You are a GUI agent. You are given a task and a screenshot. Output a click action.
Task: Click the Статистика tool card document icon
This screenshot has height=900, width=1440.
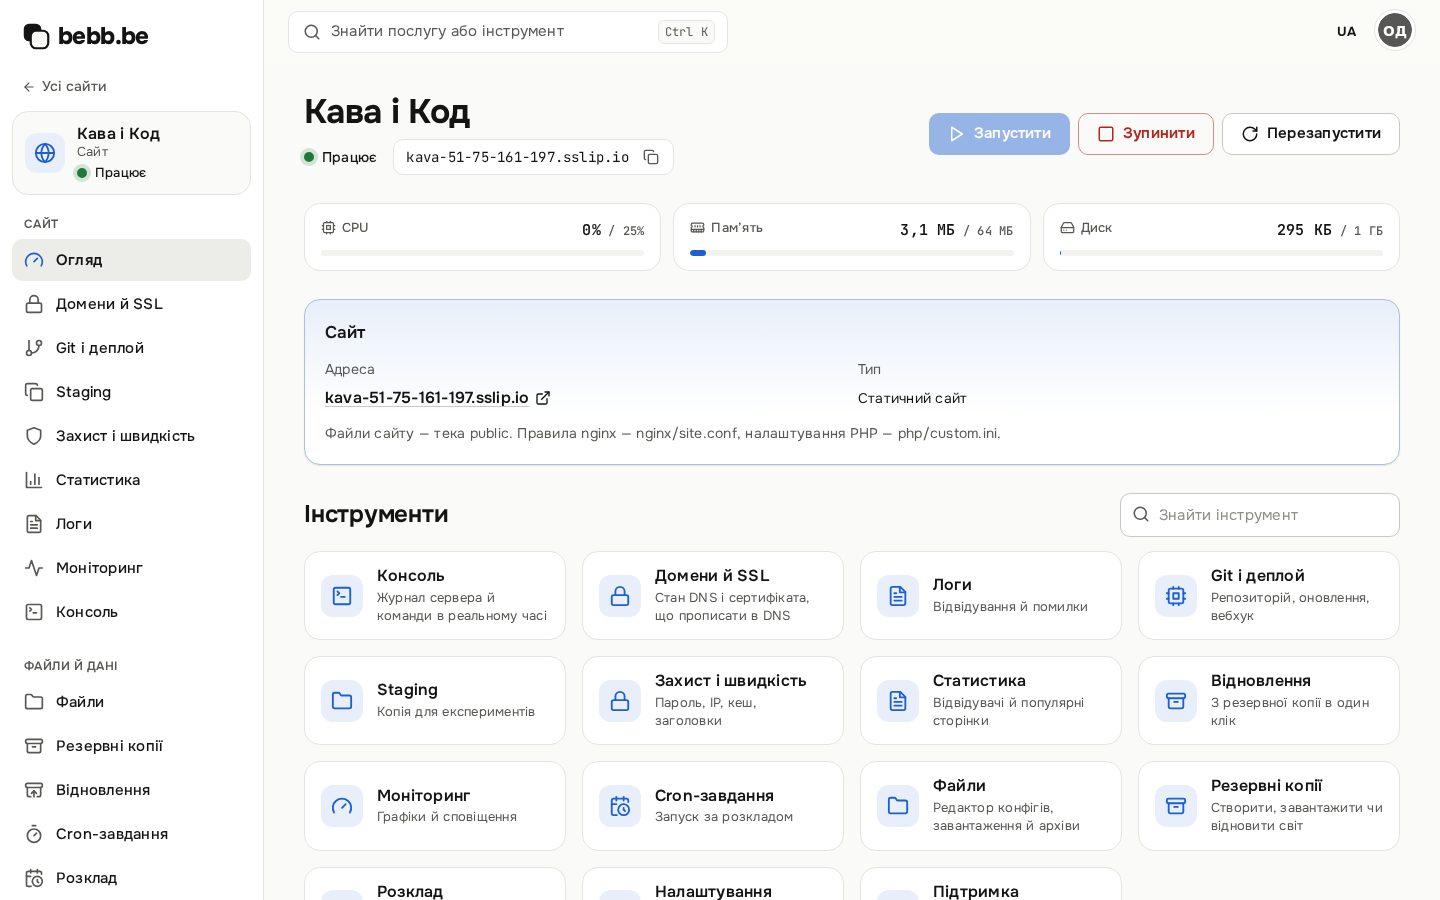click(x=898, y=701)
